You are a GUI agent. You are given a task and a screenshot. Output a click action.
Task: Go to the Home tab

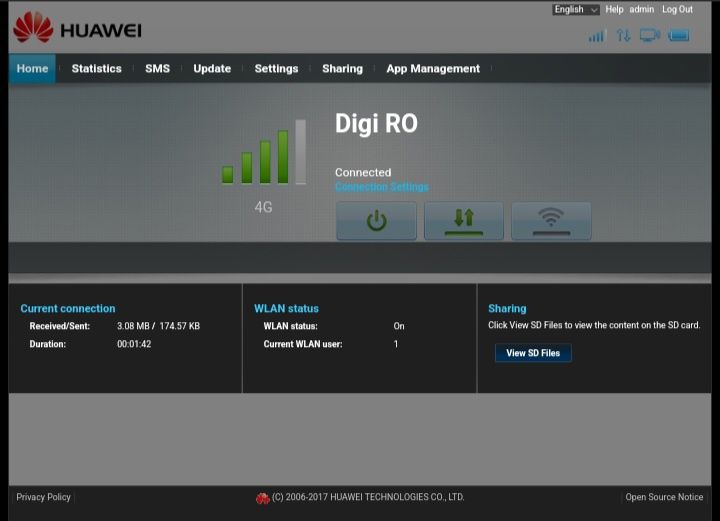click(x=32, y=68)
